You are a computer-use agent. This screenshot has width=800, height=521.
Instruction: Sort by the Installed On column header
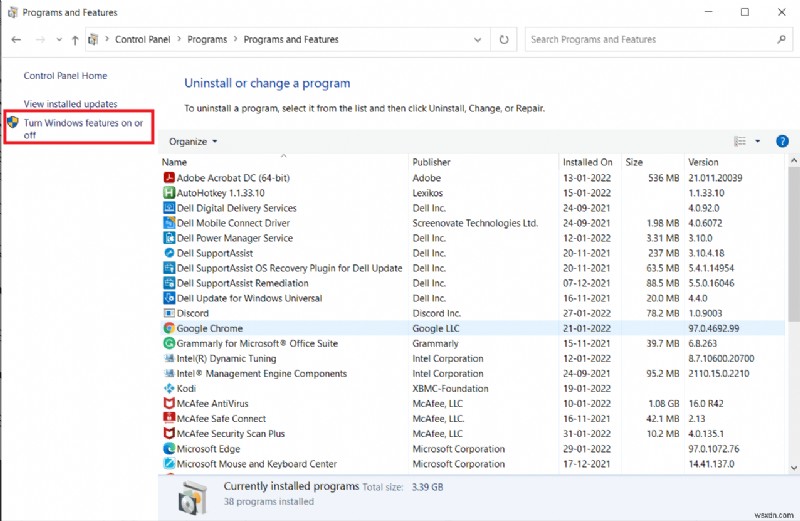(x=589, y=162)
